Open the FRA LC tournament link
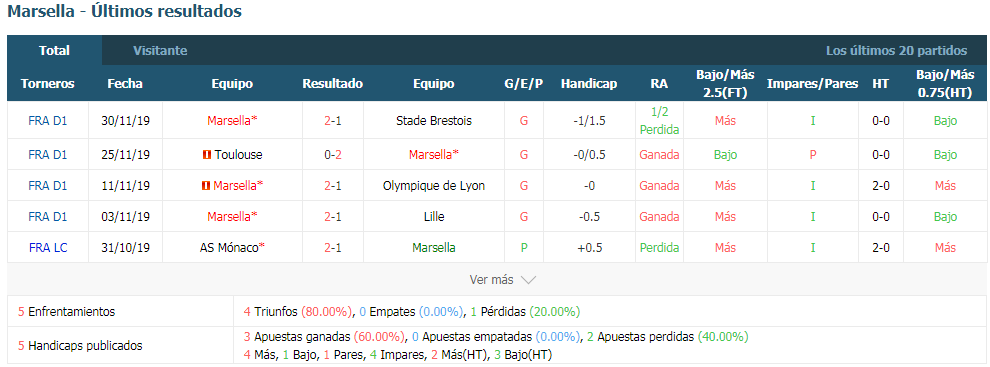This screenshot has height=367, width=990. 48,248
